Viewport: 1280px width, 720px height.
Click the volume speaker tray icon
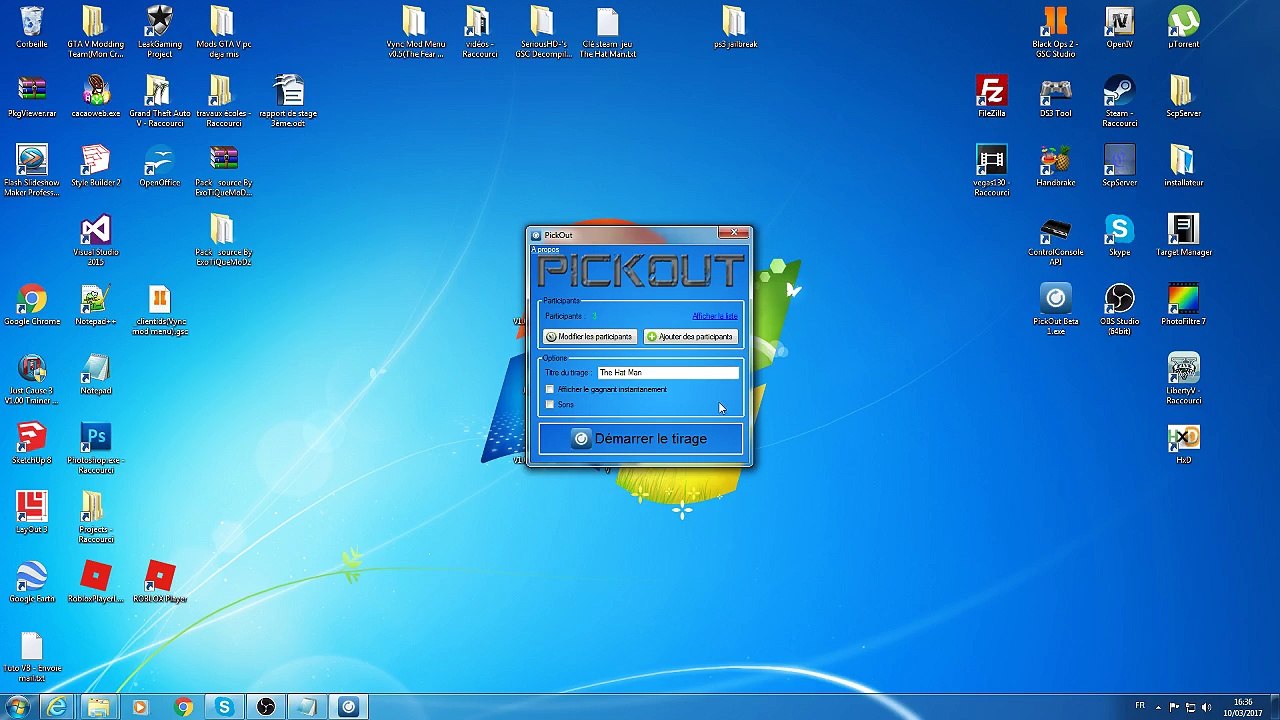1206,707
